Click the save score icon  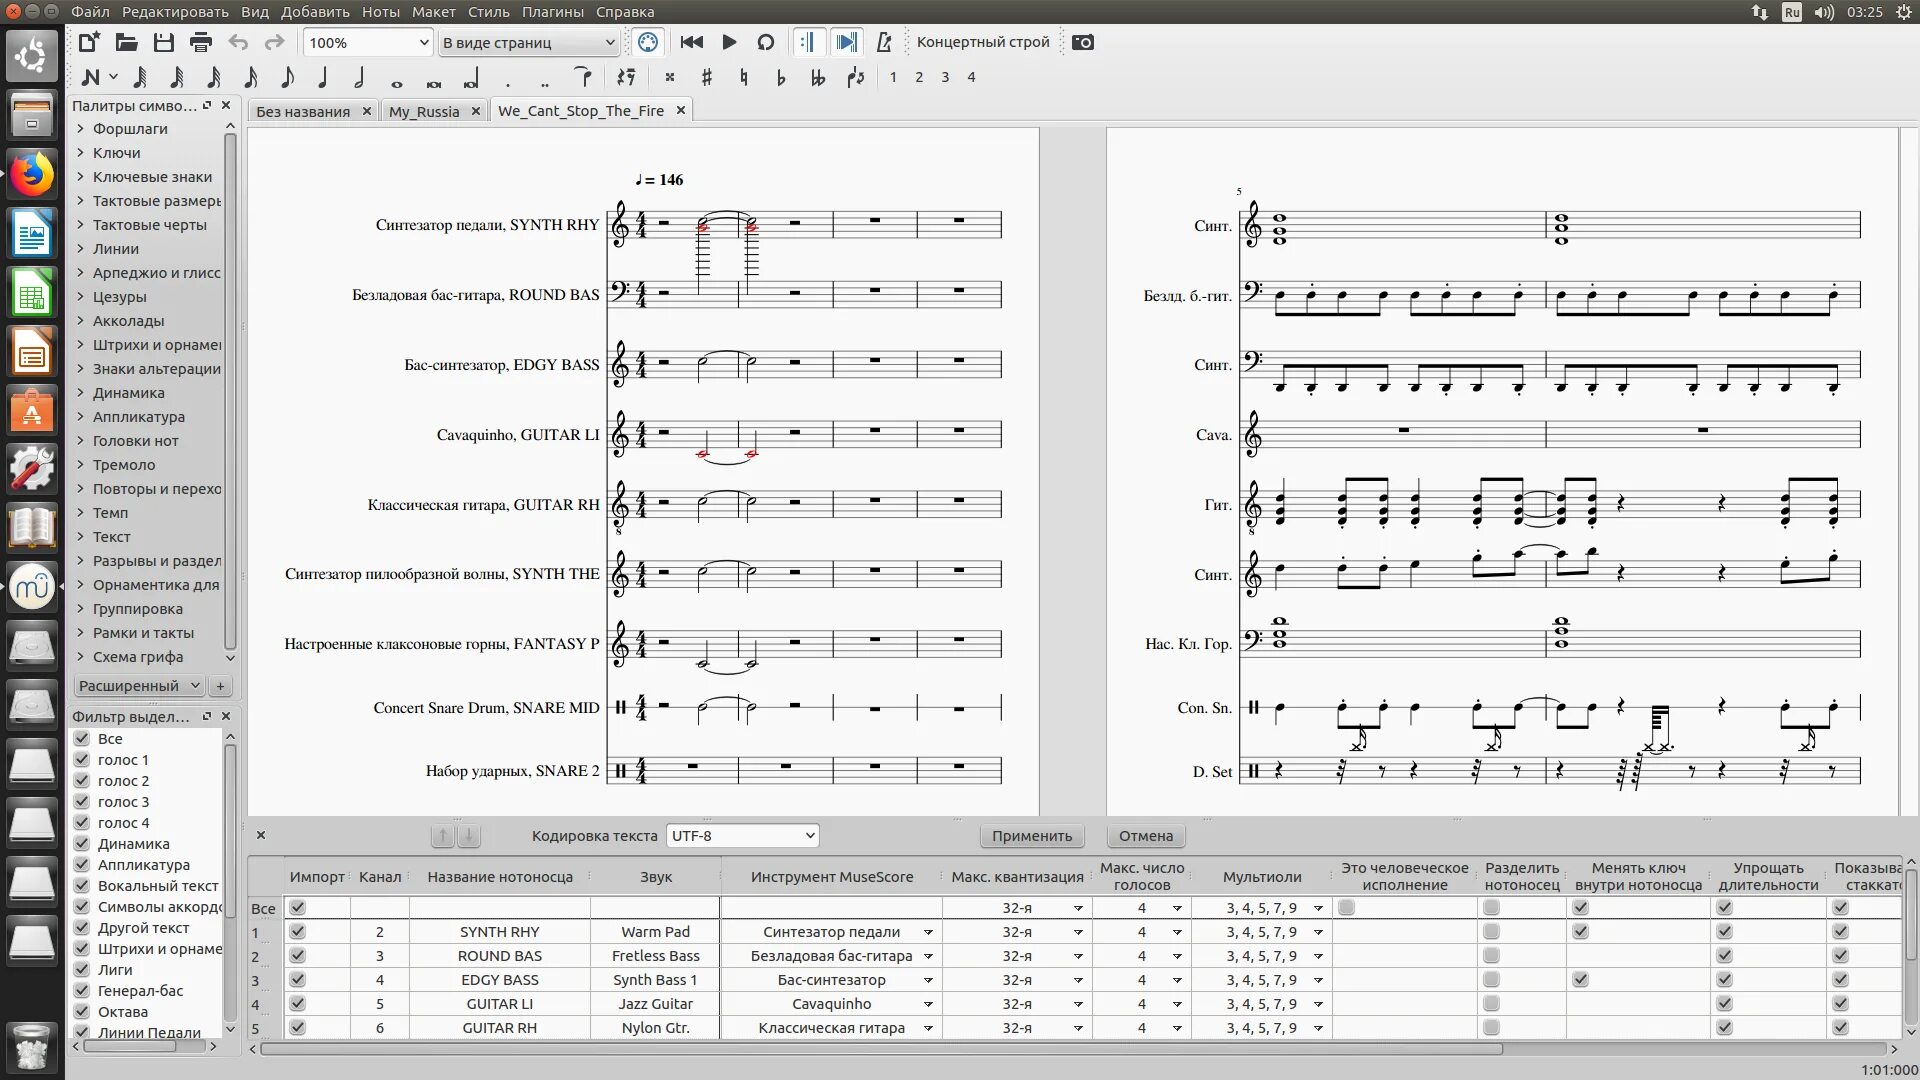click(164, 42)
